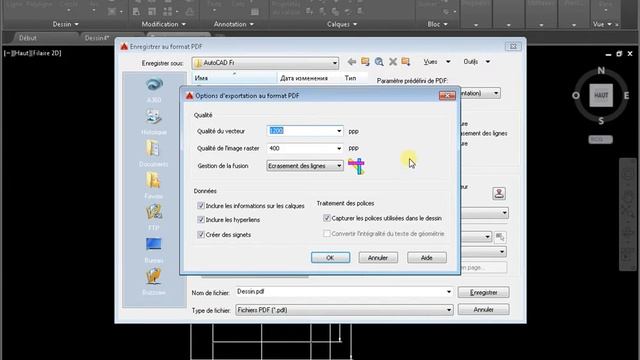This screenshot has width=640, height=360.
Task: Open the Favoris folder shortcut
Action: click(153, 180)
